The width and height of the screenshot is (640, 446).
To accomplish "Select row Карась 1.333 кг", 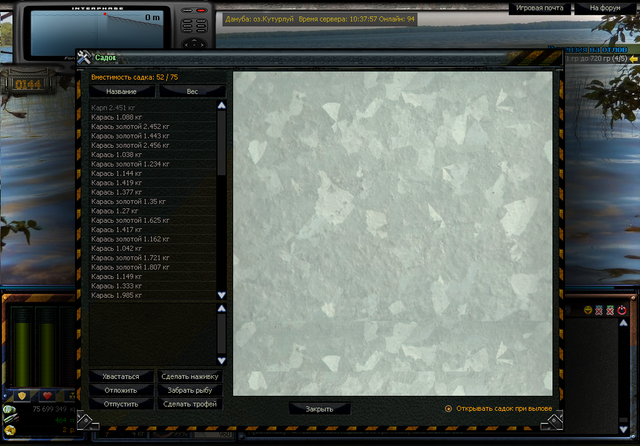I will click(153, 286).
